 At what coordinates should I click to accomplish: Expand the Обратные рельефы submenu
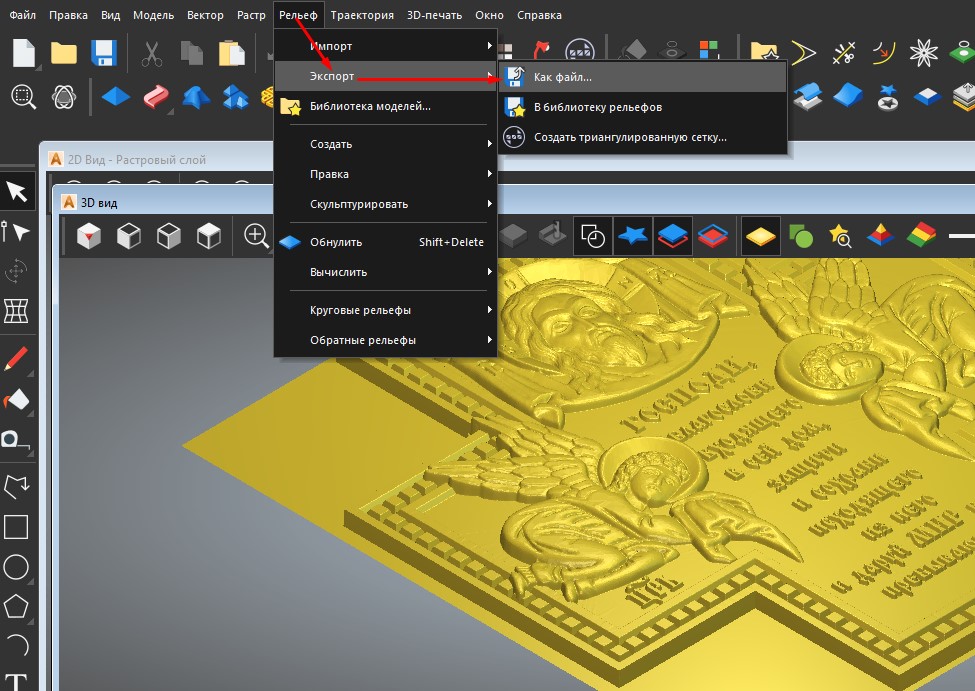(386, 340)
